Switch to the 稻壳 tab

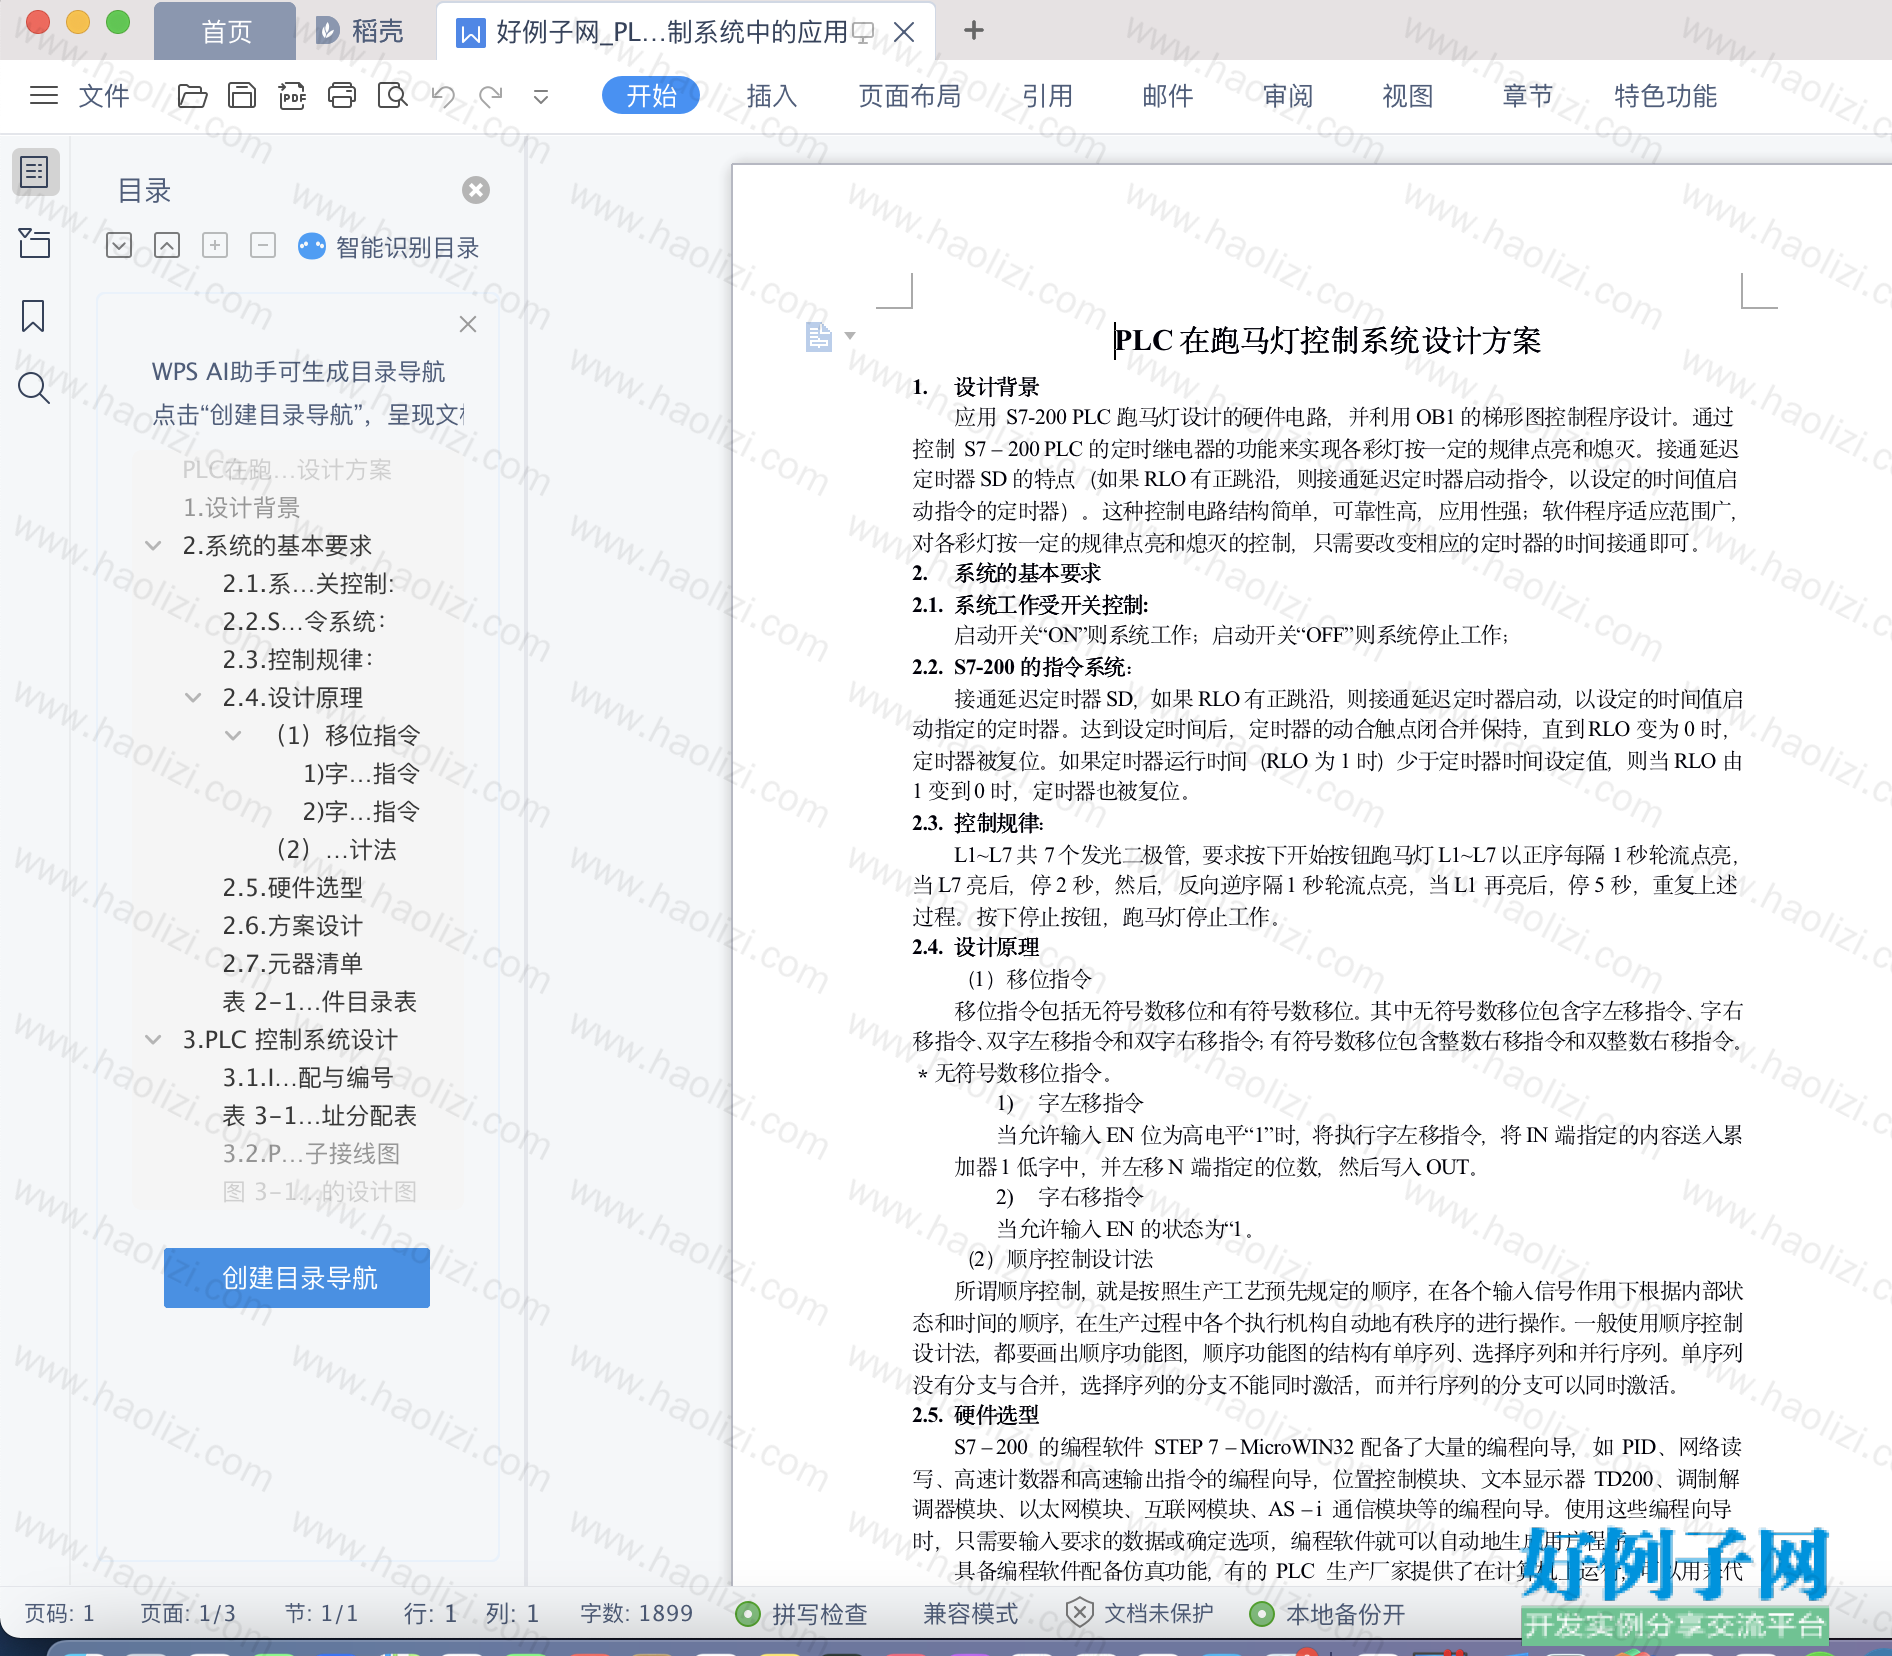pyautogui.click(x=361, y=32)
